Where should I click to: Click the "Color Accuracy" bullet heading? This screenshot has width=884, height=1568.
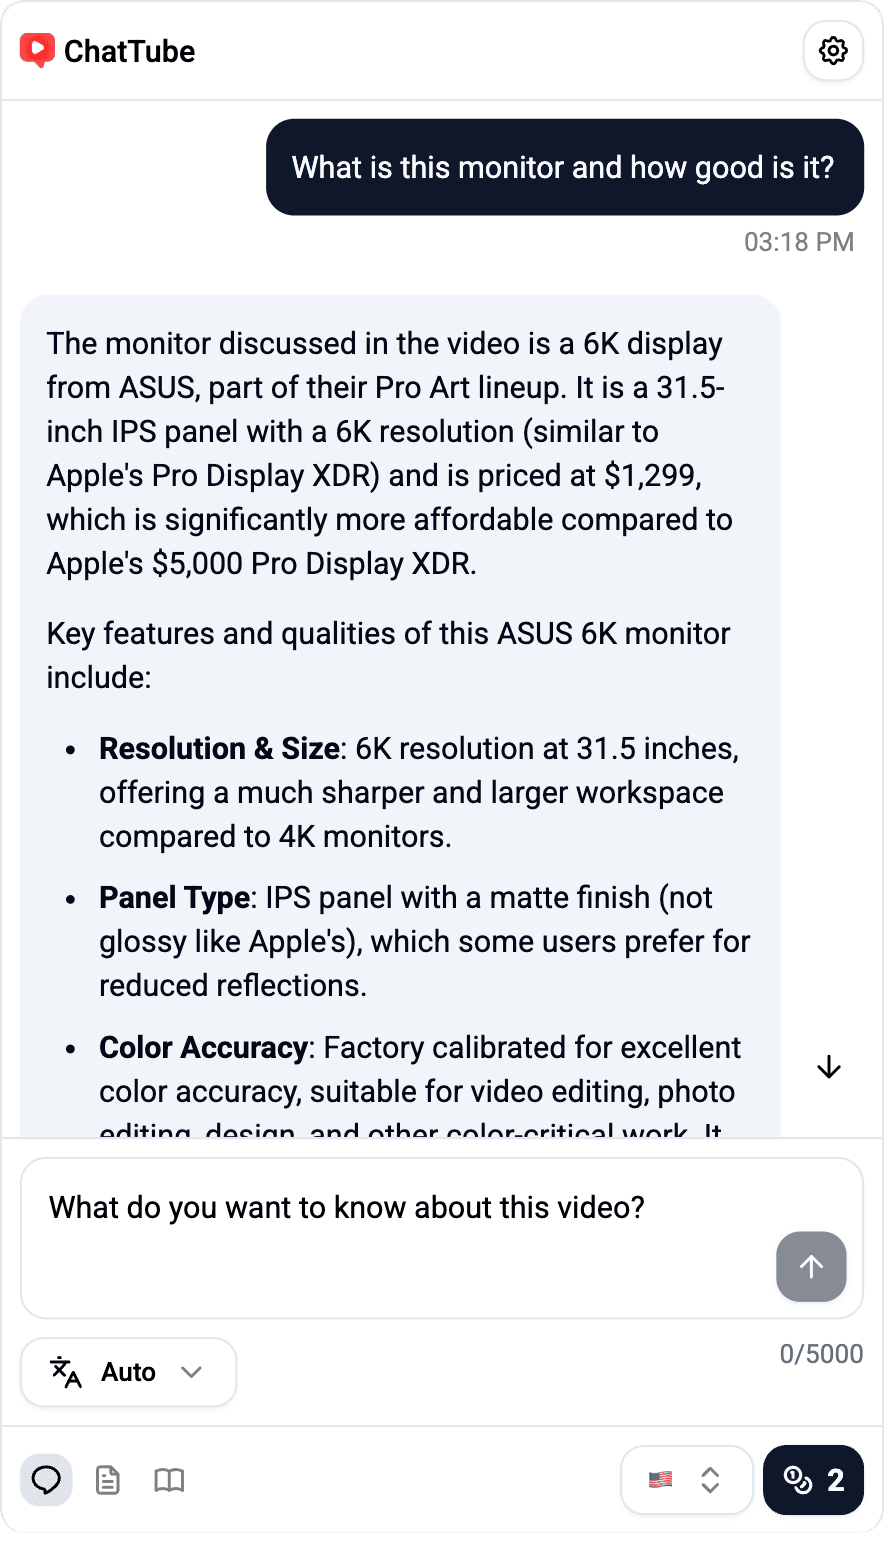tap(202, 1047)
